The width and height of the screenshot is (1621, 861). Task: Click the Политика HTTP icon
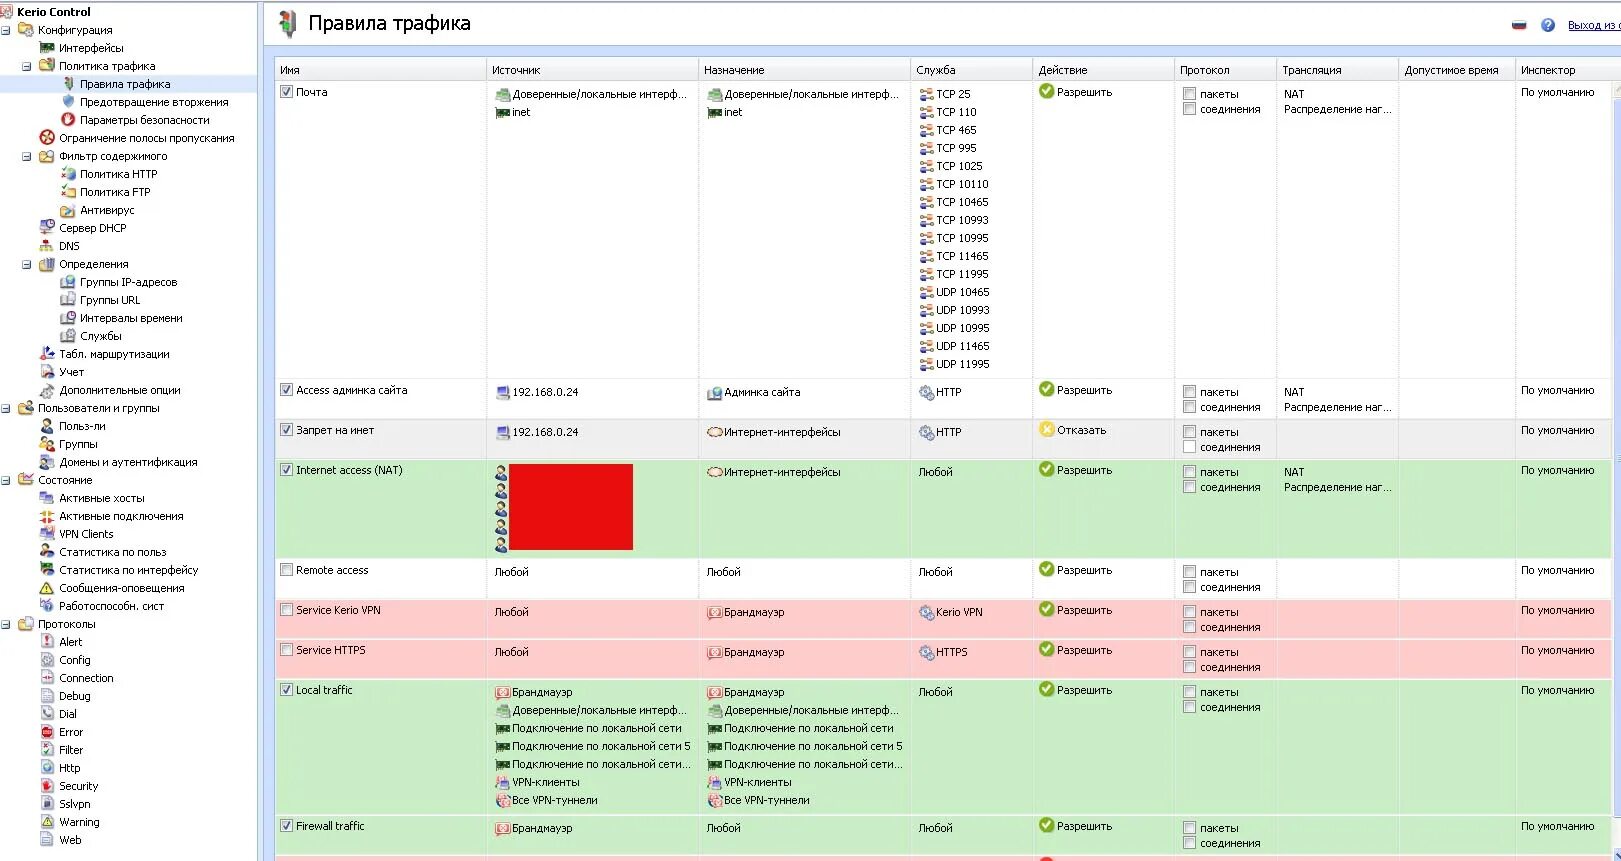68,174
